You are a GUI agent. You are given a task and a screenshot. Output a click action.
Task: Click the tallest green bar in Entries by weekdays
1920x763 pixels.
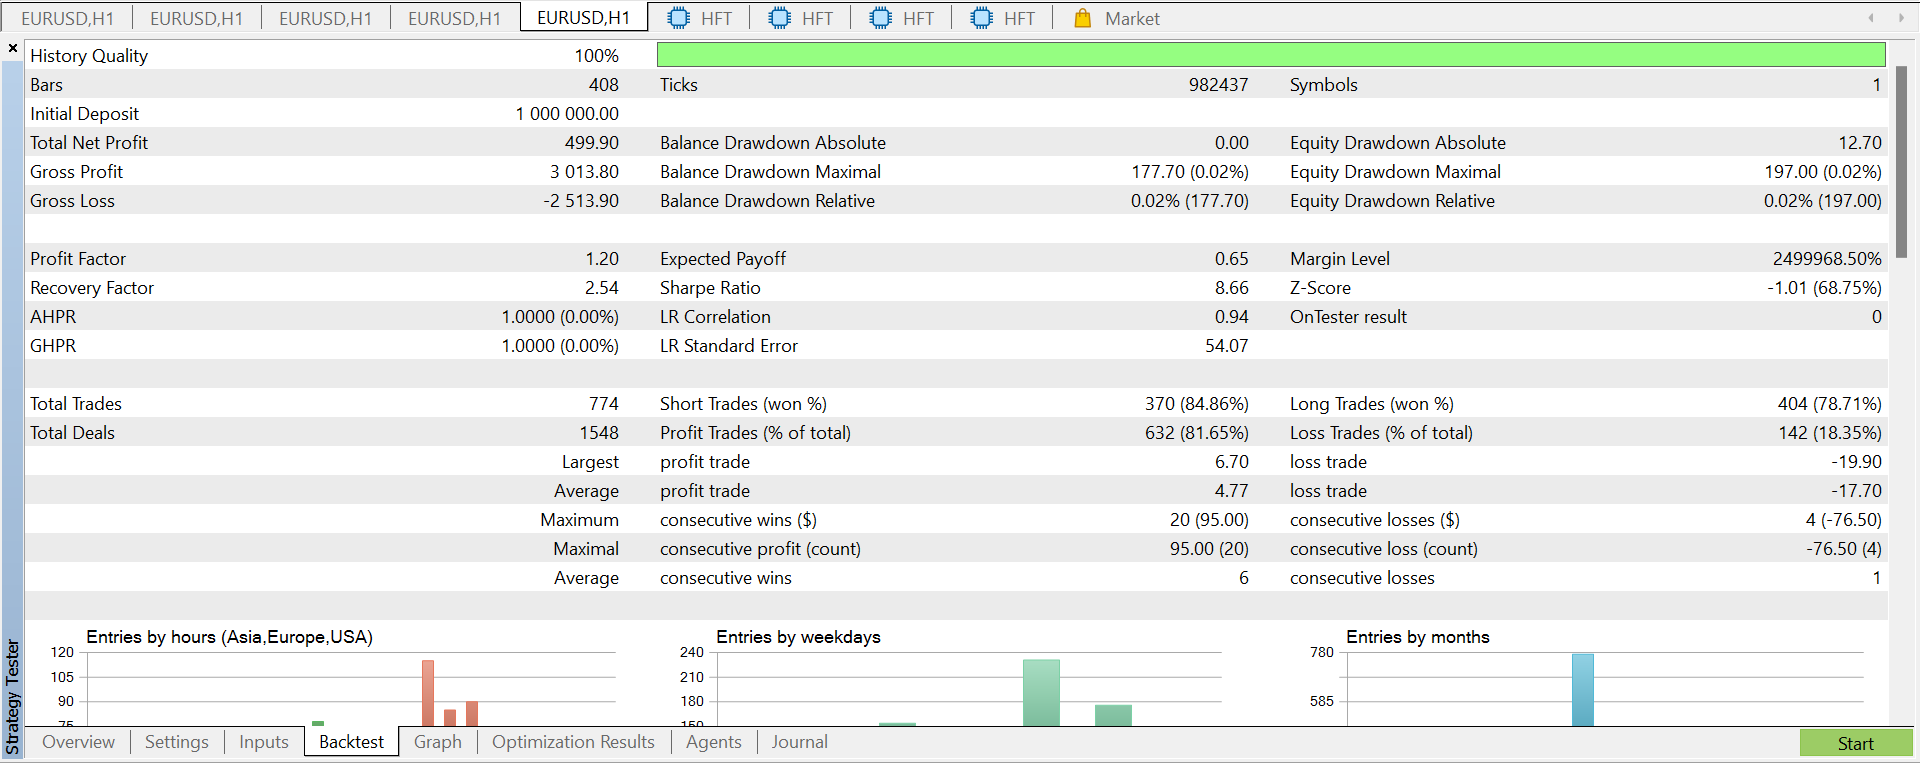pyautogui.click(x=1041, y=693)
